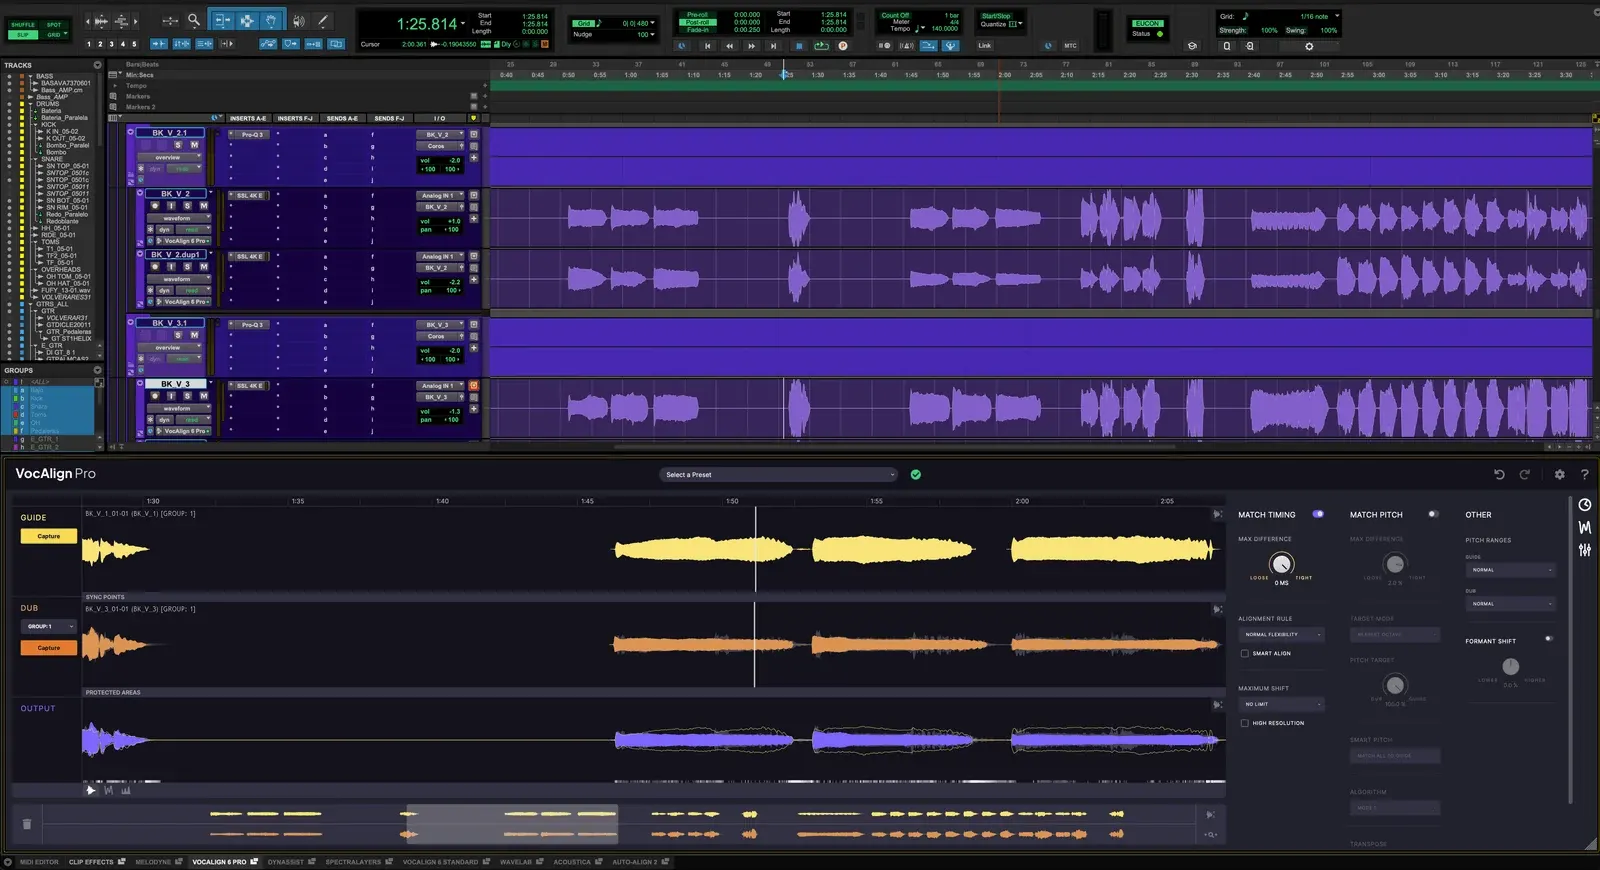Click the Dub Capture button

(x=48, y=648)
